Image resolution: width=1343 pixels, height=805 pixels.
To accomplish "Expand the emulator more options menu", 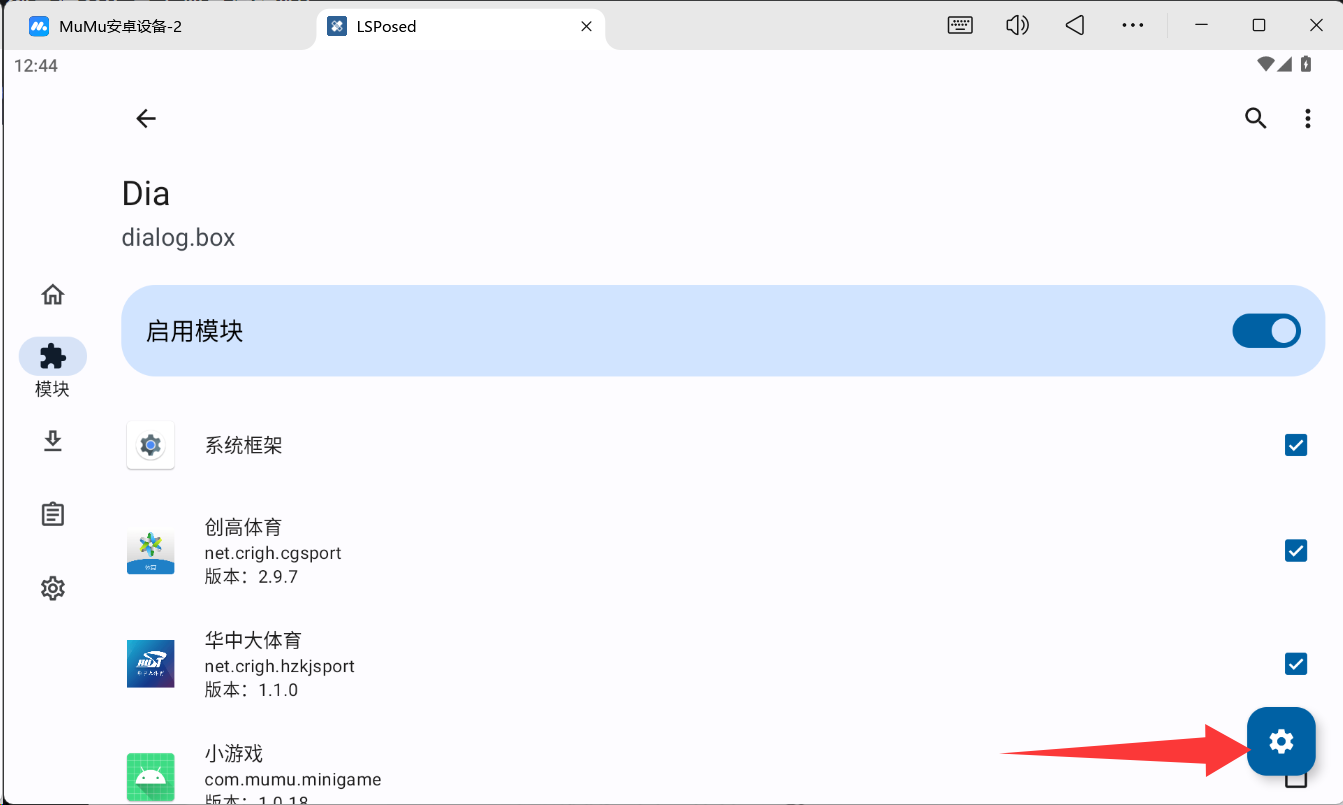I will 1132,26.
